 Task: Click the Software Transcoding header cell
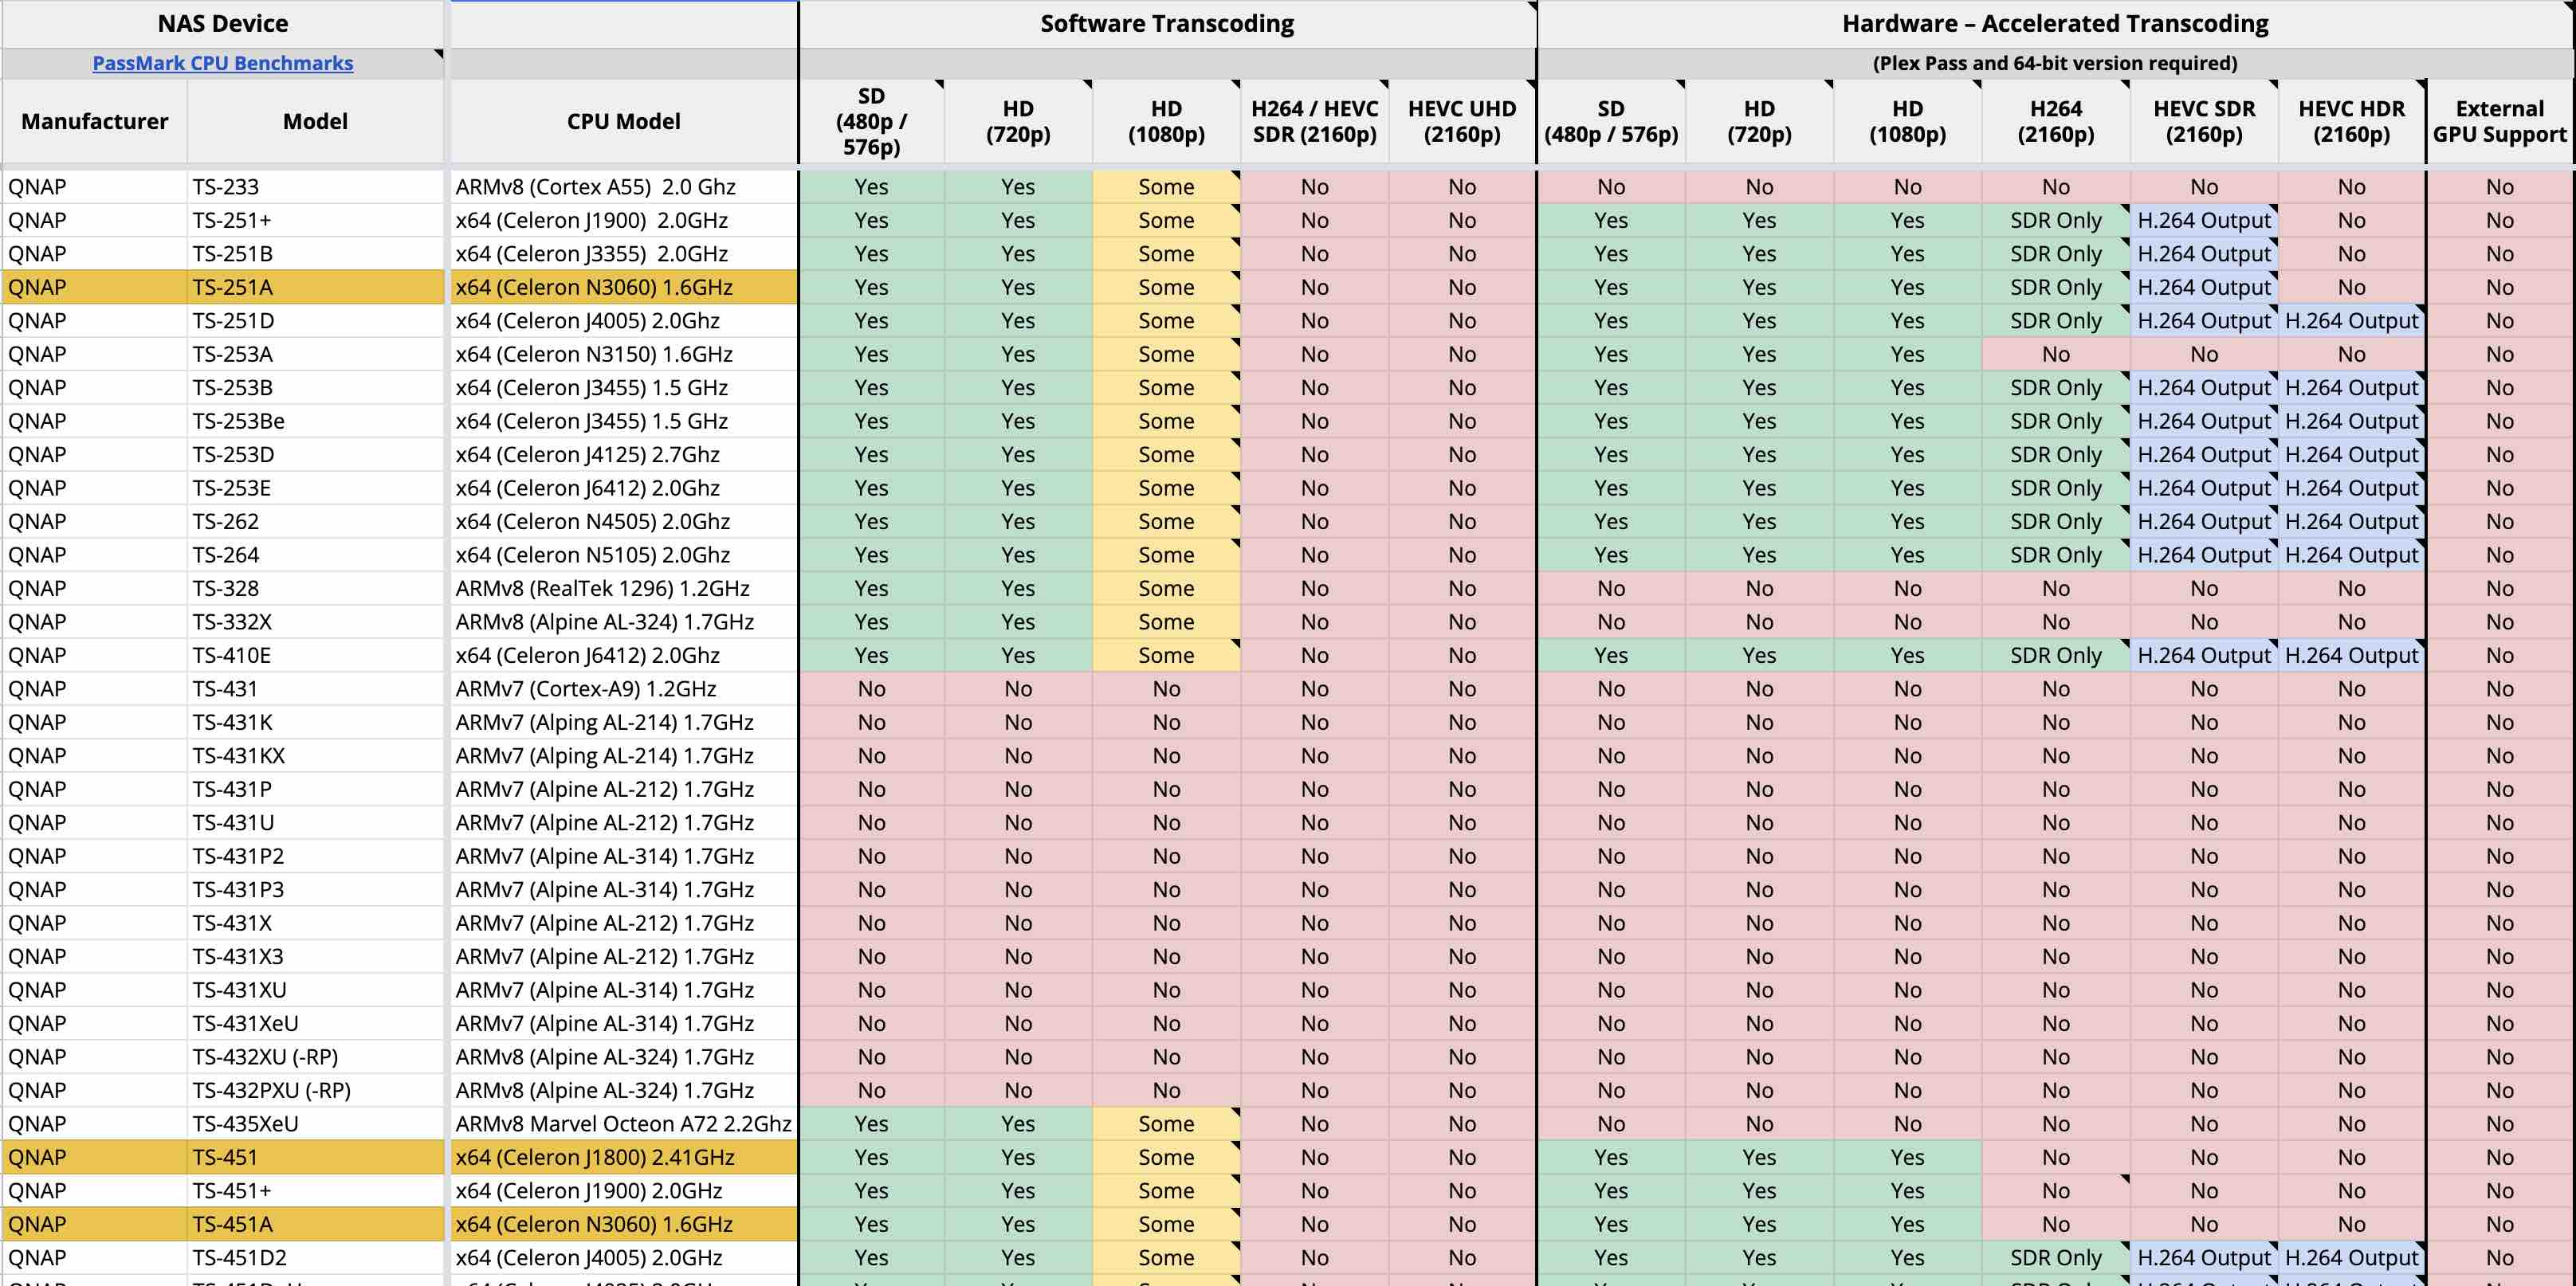pos(1166,23)
